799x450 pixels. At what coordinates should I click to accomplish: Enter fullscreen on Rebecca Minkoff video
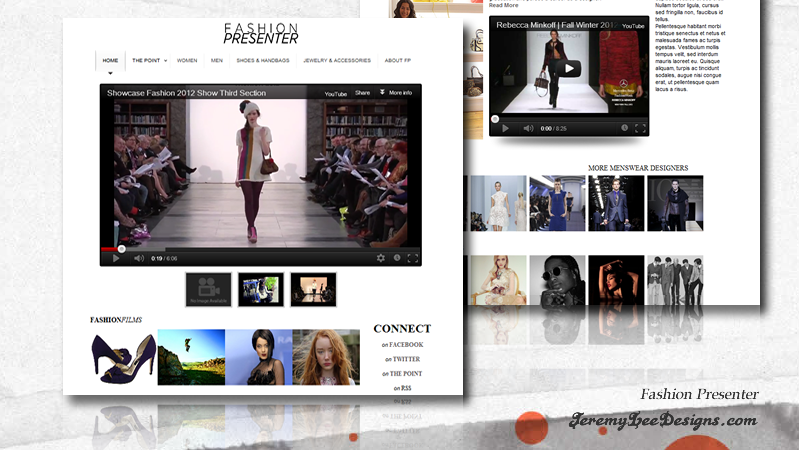(x=640, y=128)
